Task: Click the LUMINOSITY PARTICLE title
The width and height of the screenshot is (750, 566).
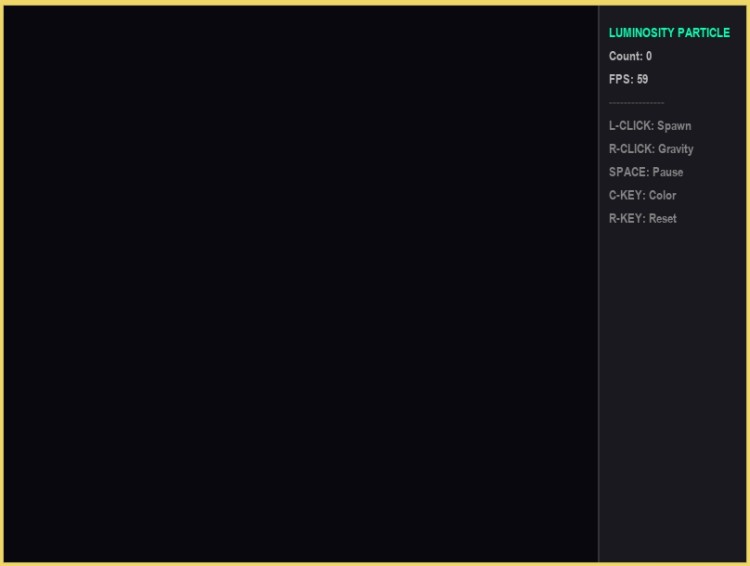Action: coord(669,33)
